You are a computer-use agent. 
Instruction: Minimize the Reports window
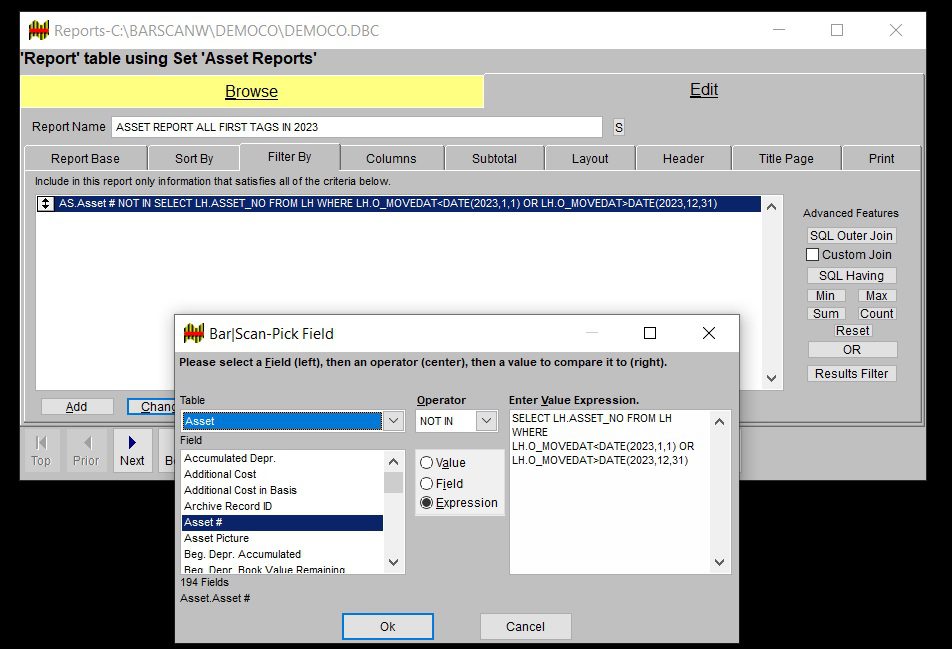pos(779,30)
